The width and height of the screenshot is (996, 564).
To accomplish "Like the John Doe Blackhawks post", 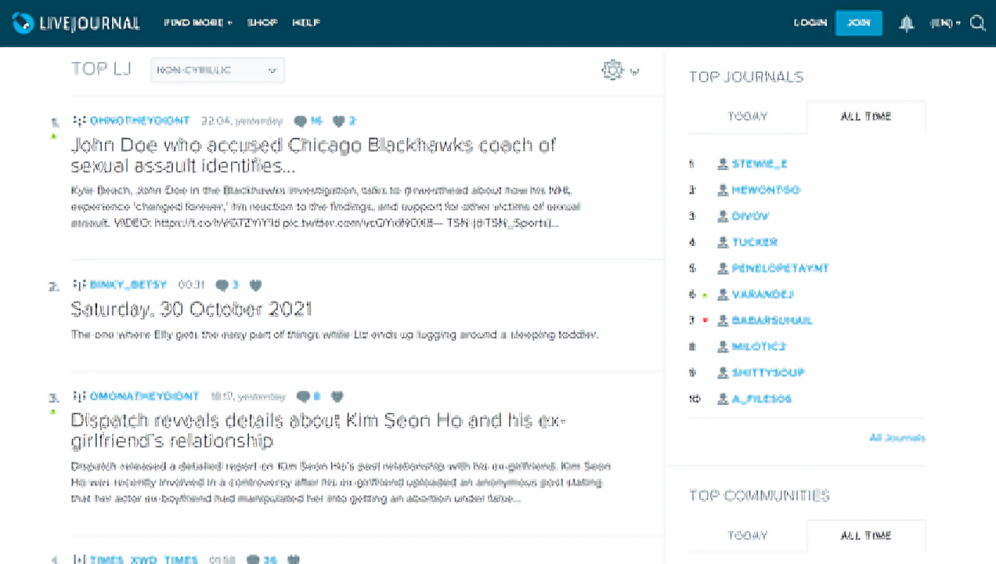I will 339,121.
